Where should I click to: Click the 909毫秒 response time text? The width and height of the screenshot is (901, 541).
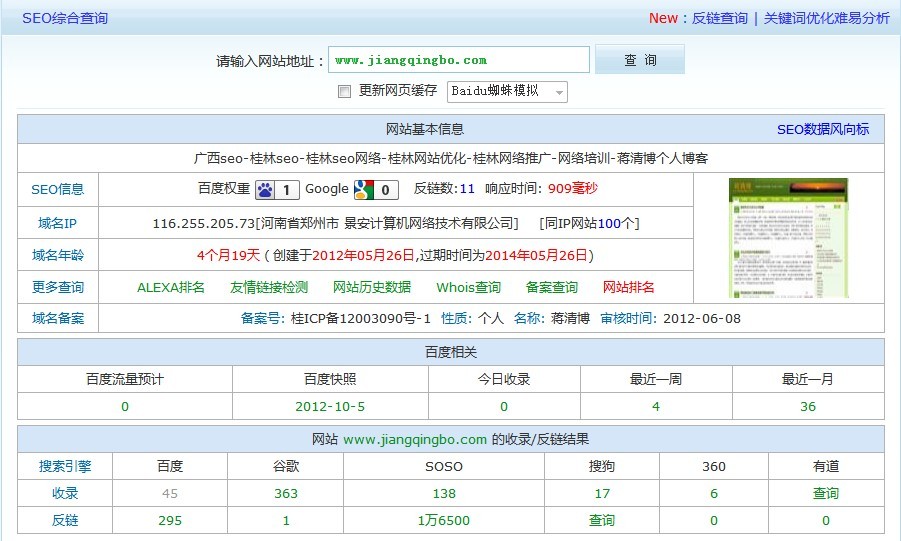(x=572, y=189)
